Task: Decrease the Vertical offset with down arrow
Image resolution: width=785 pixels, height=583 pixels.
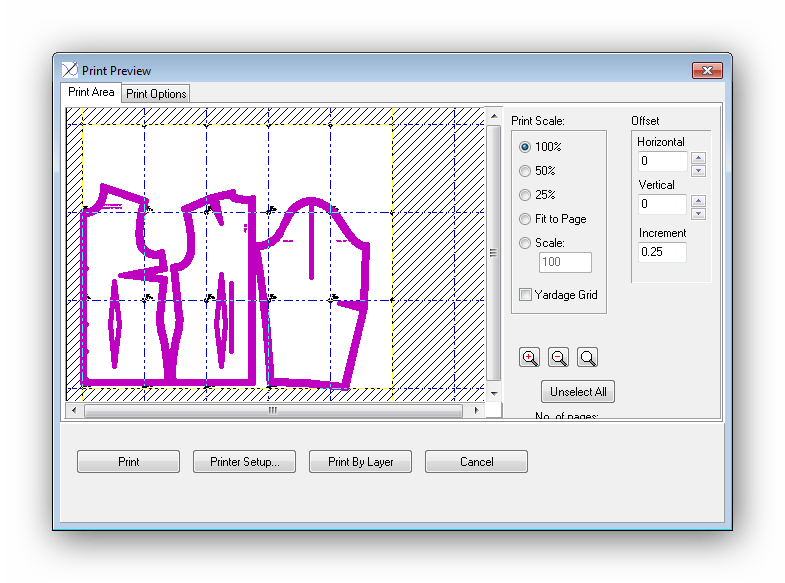Action: click(x=698, y=214)
